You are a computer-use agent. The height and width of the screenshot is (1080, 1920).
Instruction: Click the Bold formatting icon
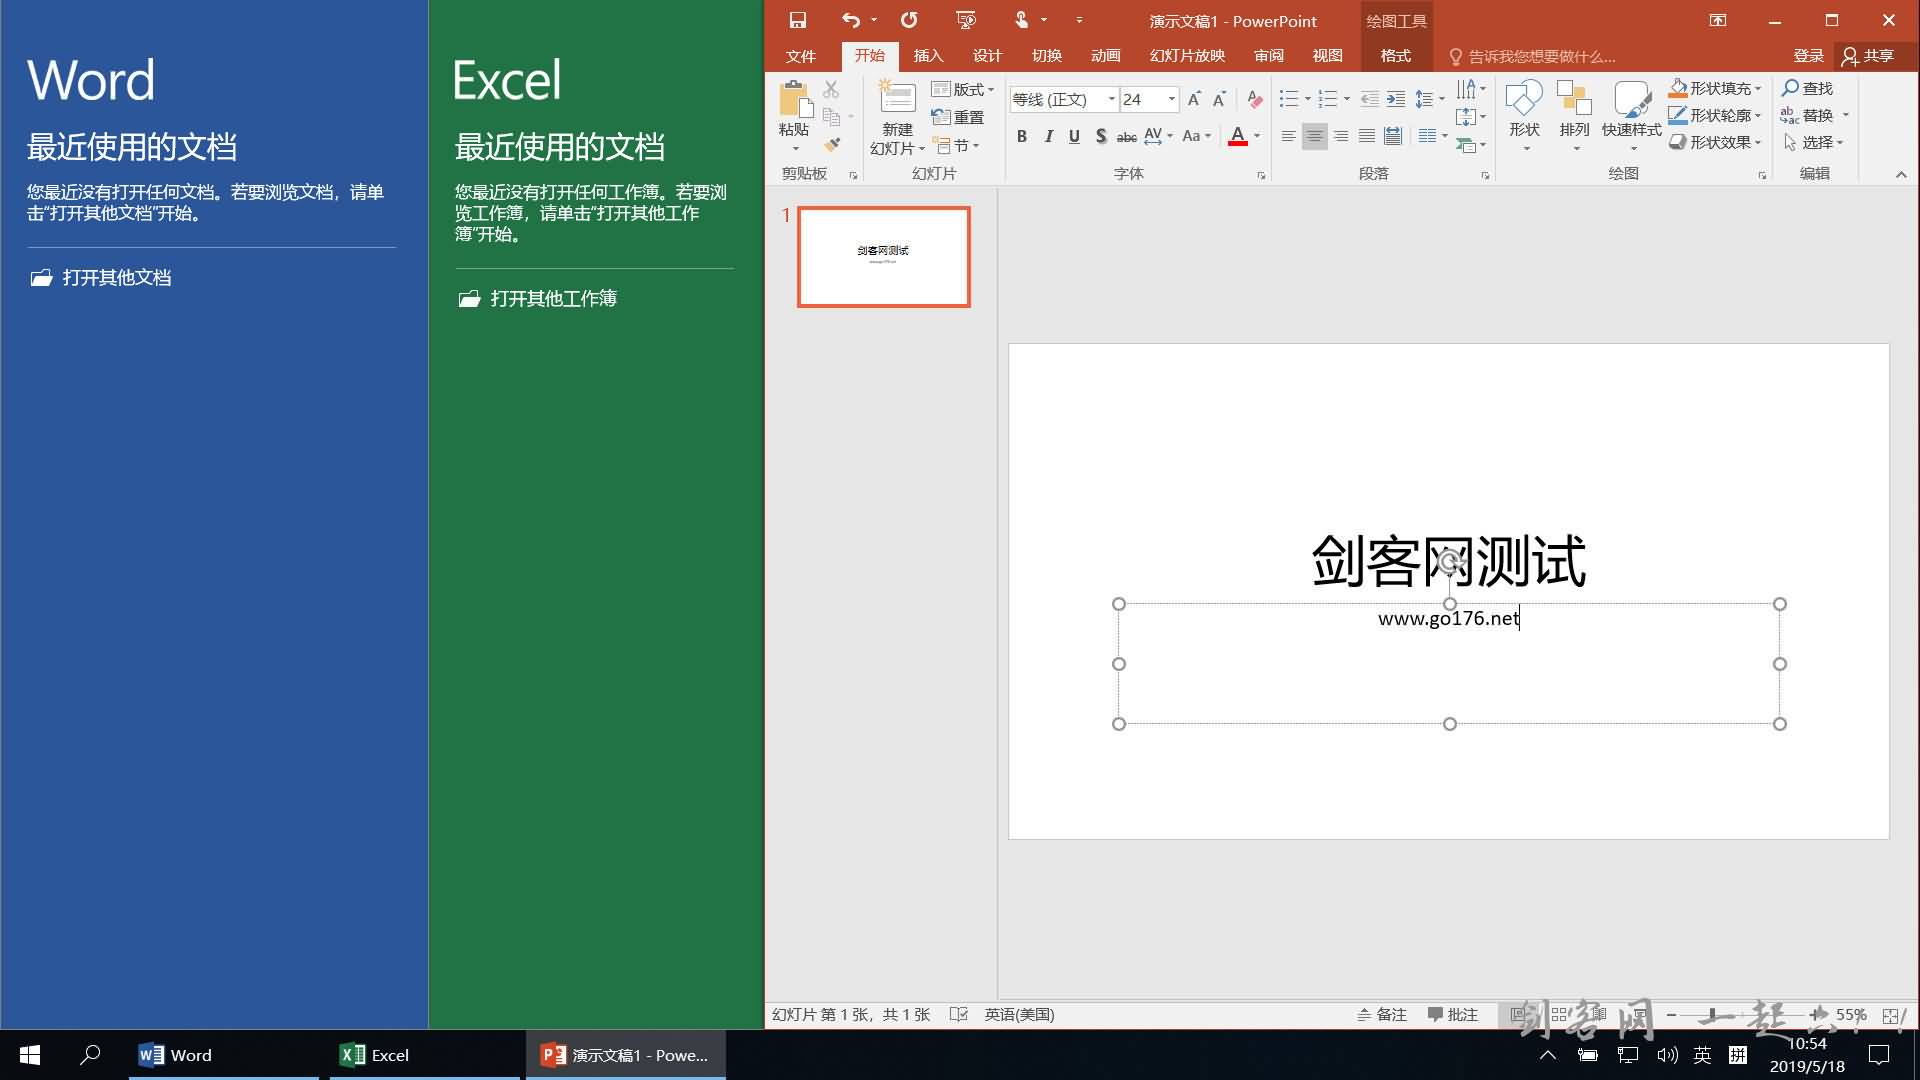(1022, 136)
